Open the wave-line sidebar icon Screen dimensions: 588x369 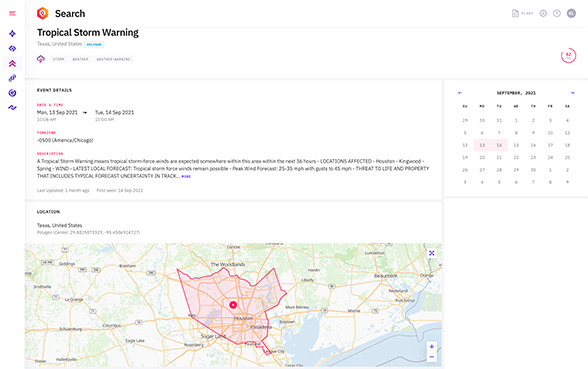12,108
